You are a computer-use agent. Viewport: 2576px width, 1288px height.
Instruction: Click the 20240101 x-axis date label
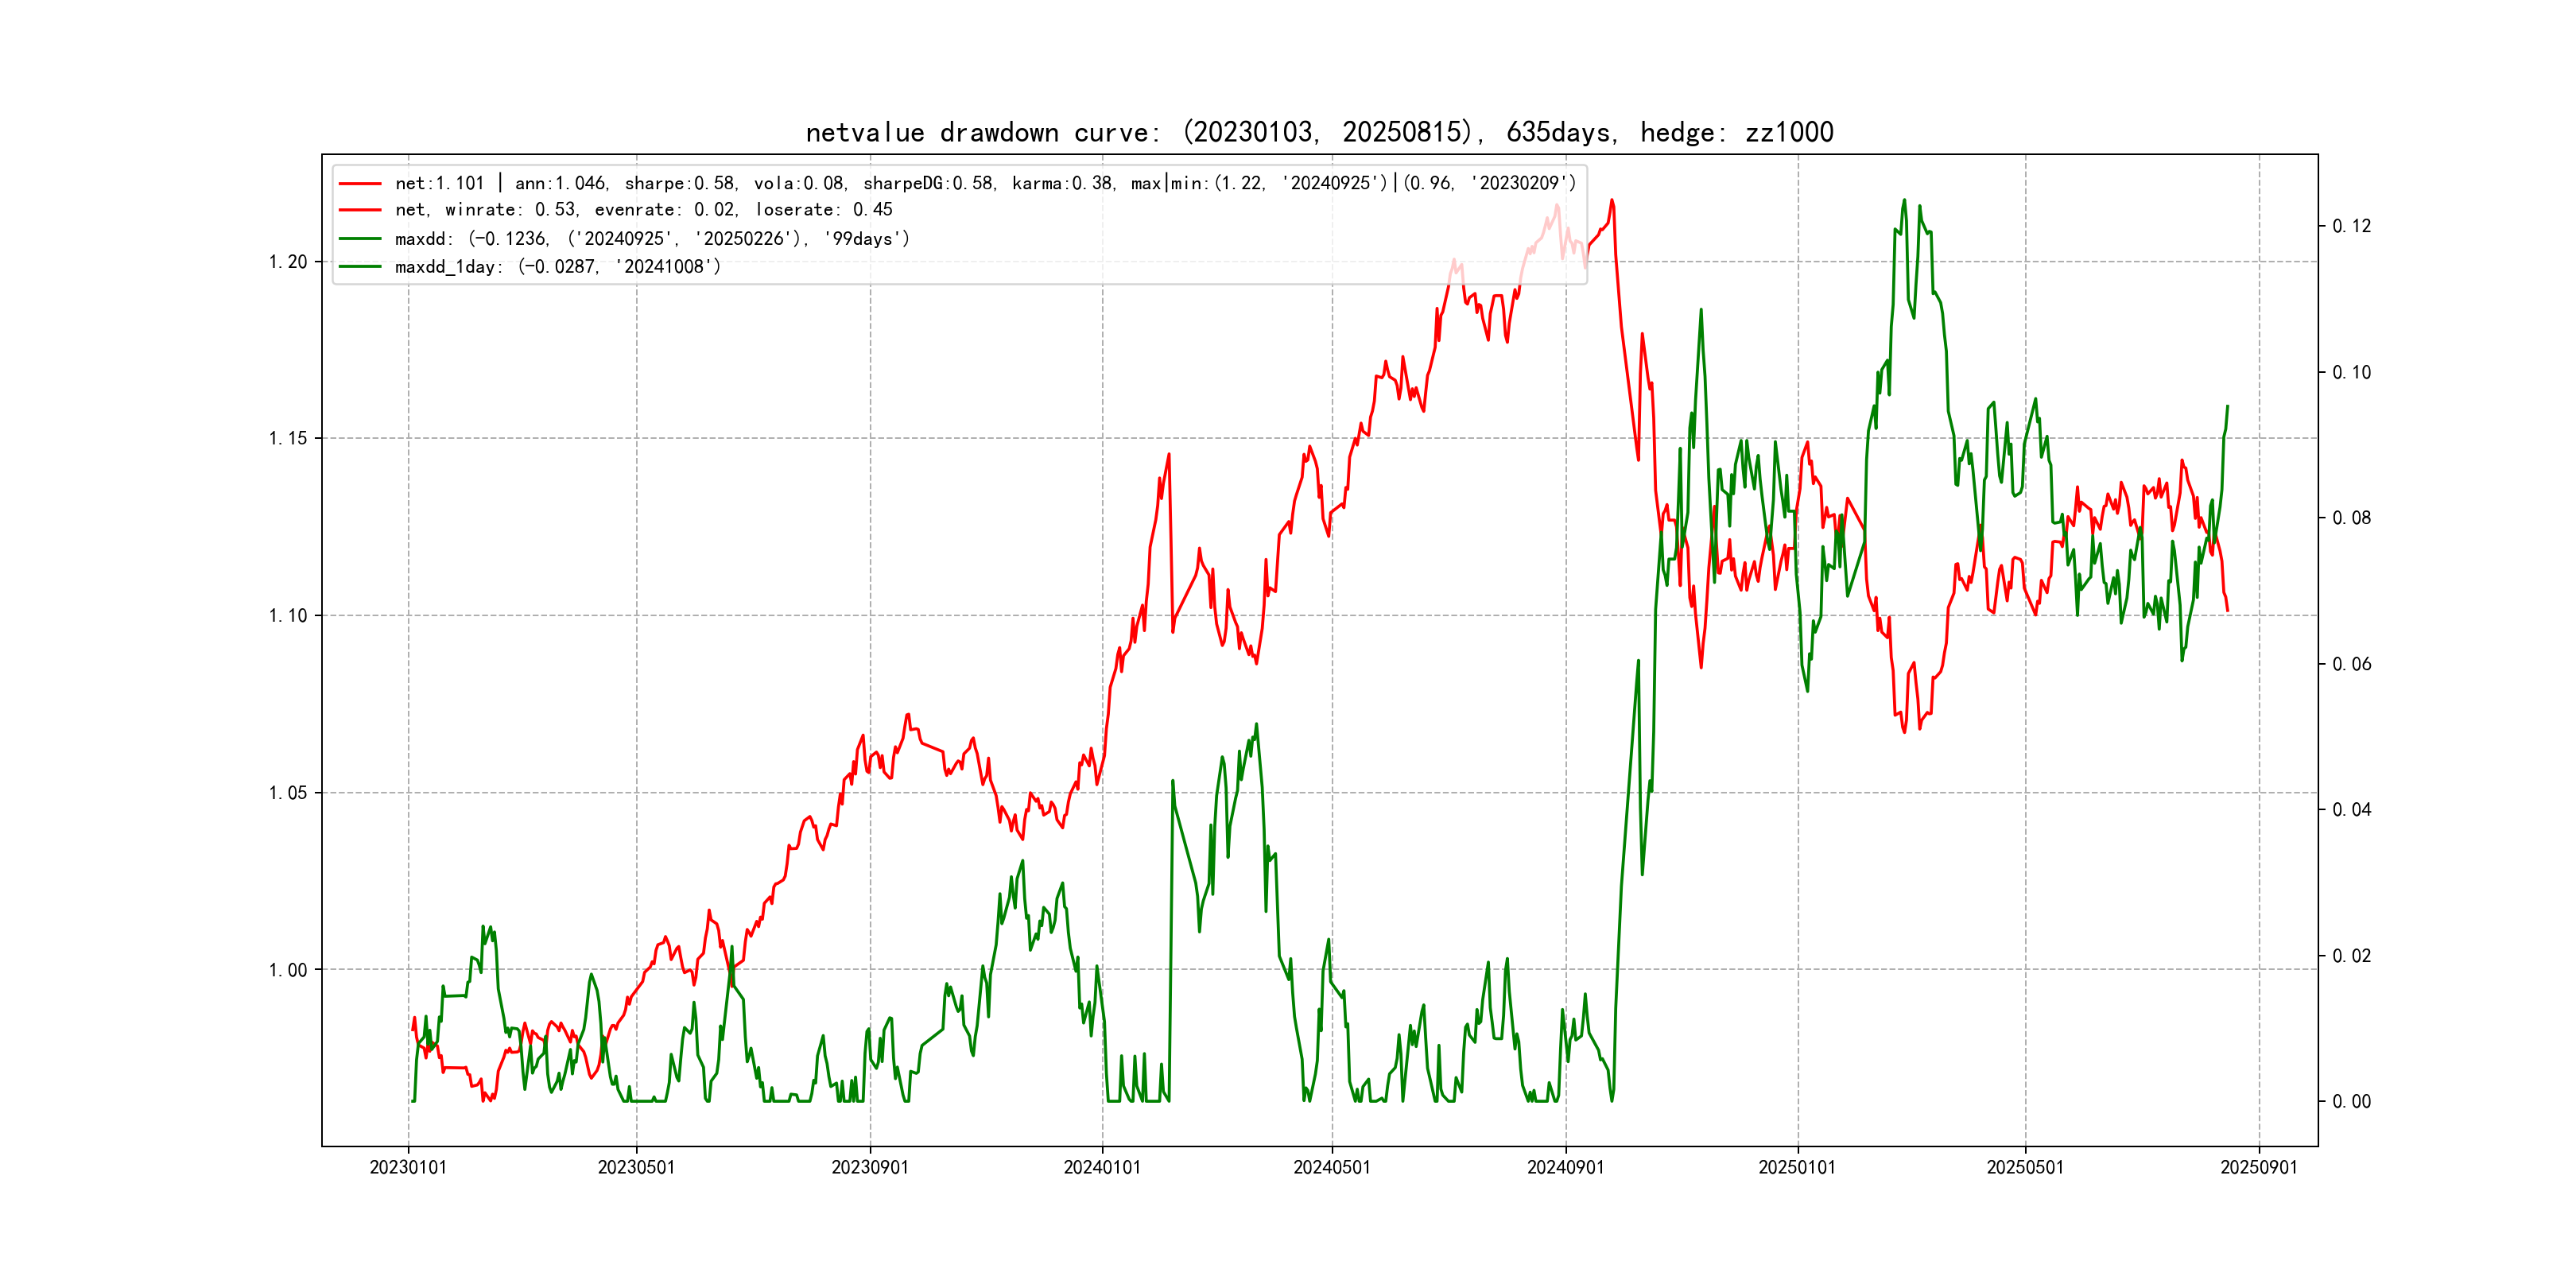click(1102, 1168)
